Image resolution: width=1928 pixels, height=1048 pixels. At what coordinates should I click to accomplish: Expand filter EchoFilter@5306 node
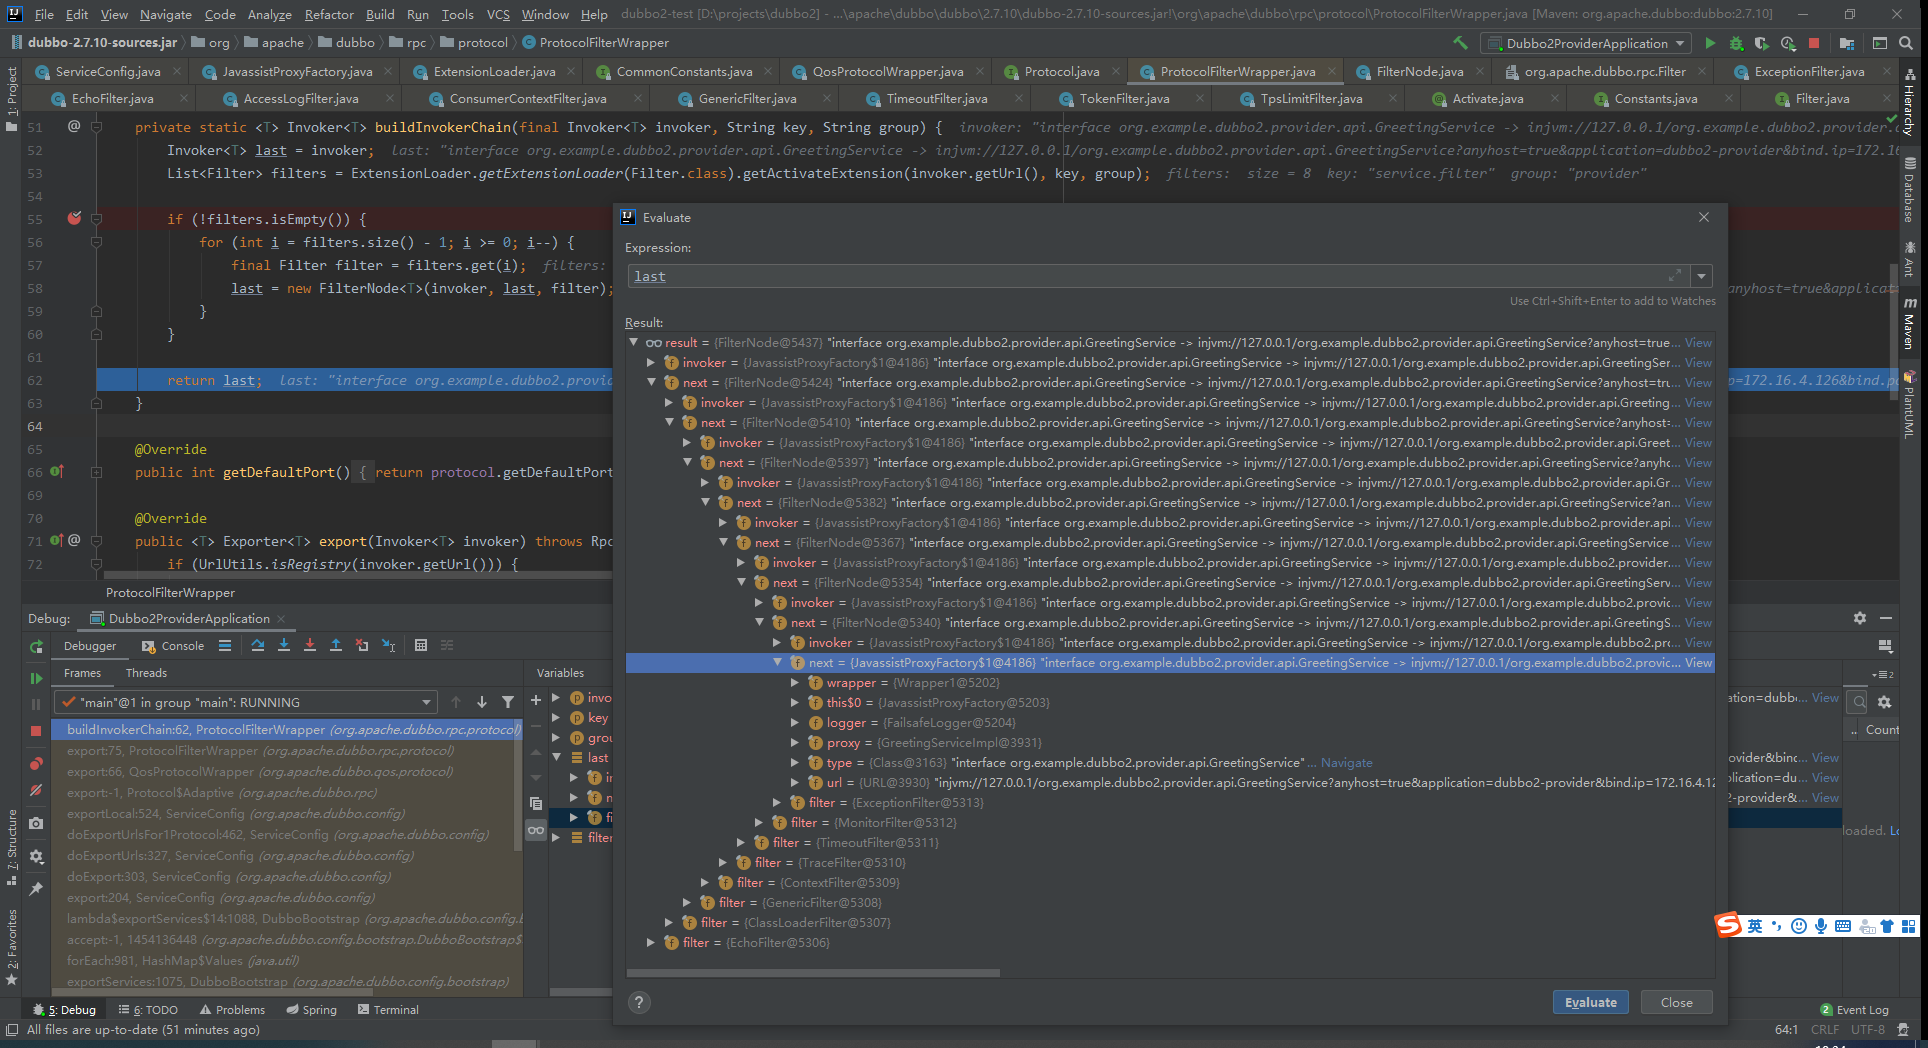click(652, 942)
